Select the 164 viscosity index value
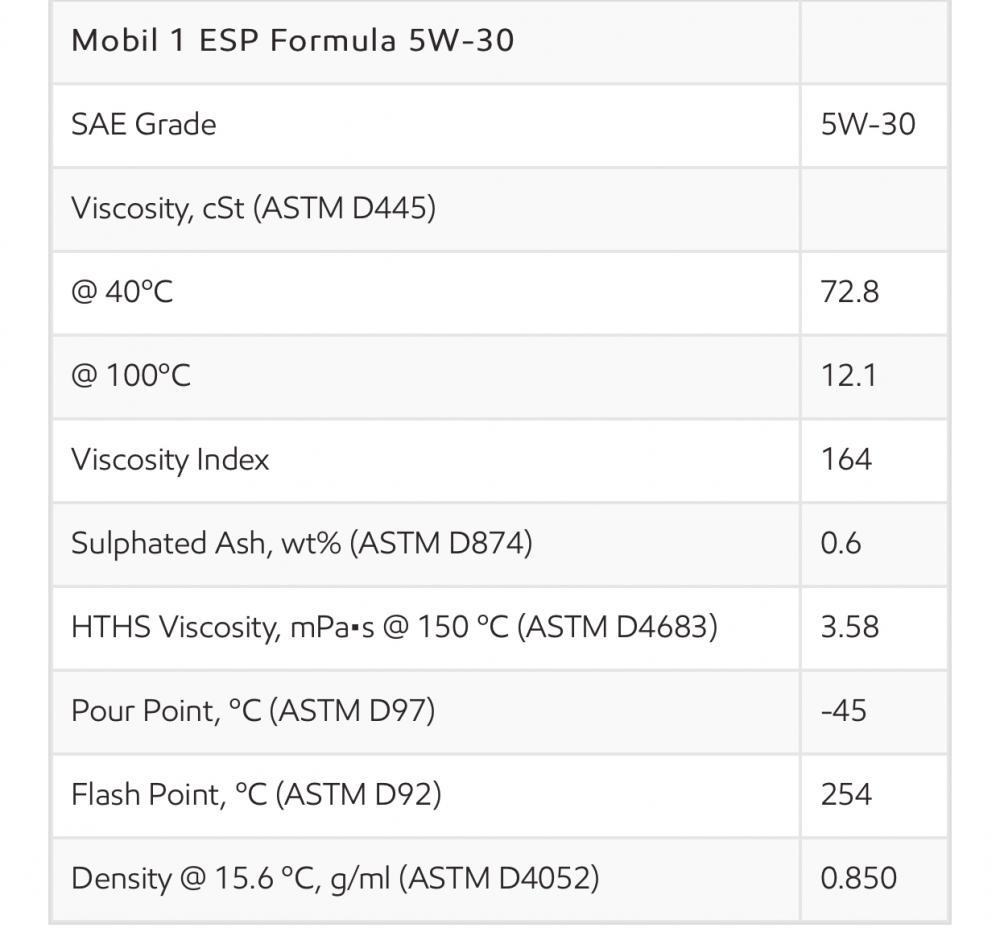Image resolution: width=1000 pixels, height=928 pixels. coord(846,460)
